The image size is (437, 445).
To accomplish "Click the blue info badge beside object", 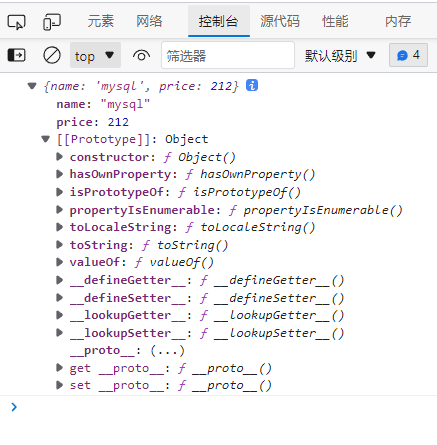I will tap(252, 85).
